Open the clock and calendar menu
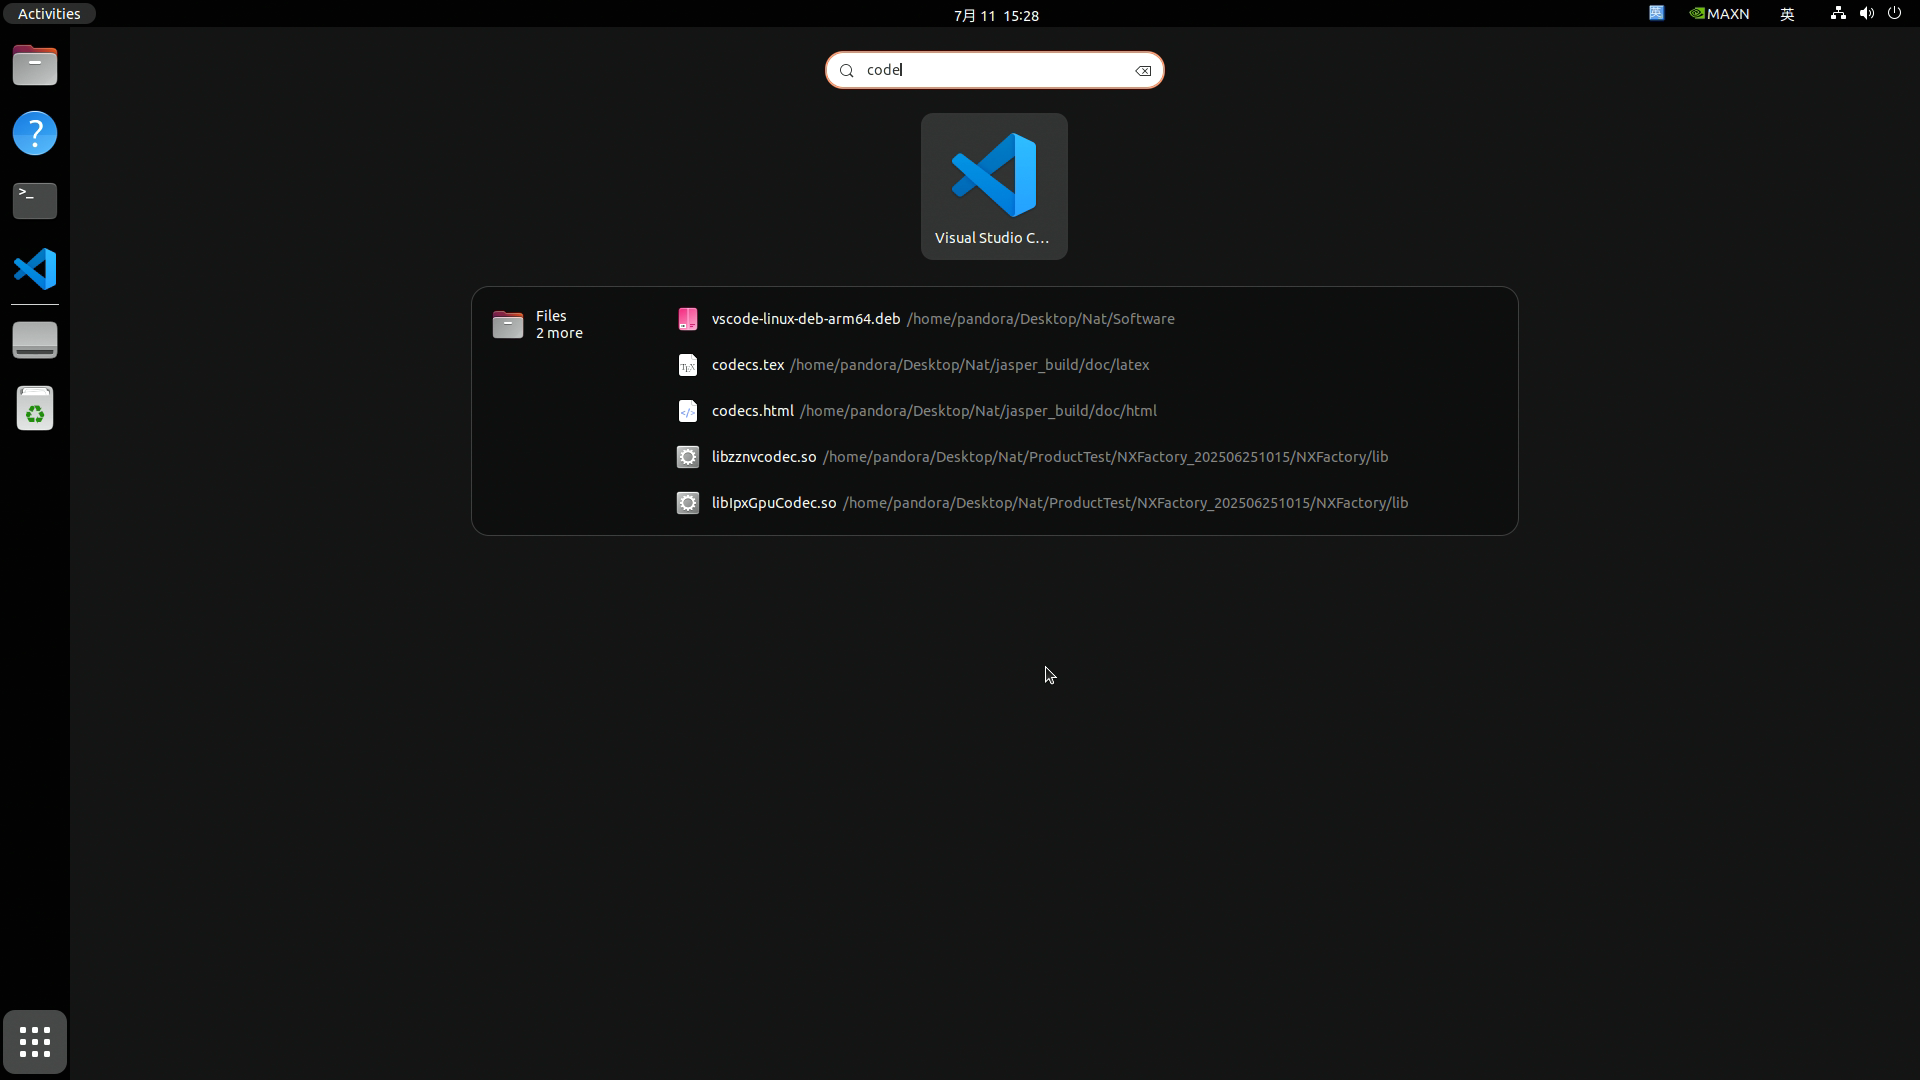Viewport: 1920px width, 1080px height. (995, 15)
